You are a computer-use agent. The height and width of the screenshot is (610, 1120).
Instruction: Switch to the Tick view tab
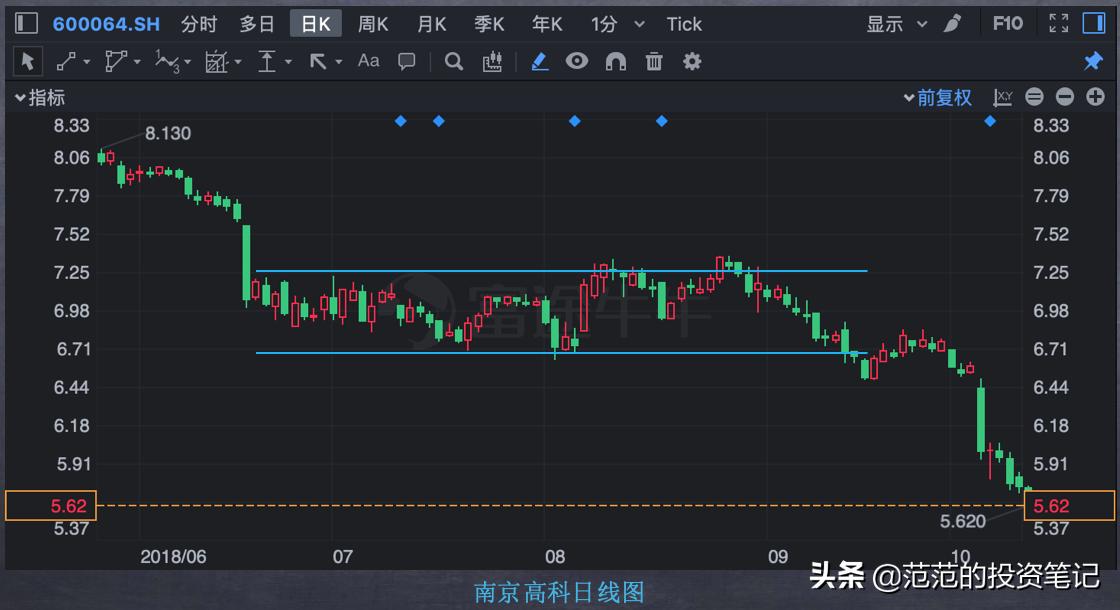(684, 22)
